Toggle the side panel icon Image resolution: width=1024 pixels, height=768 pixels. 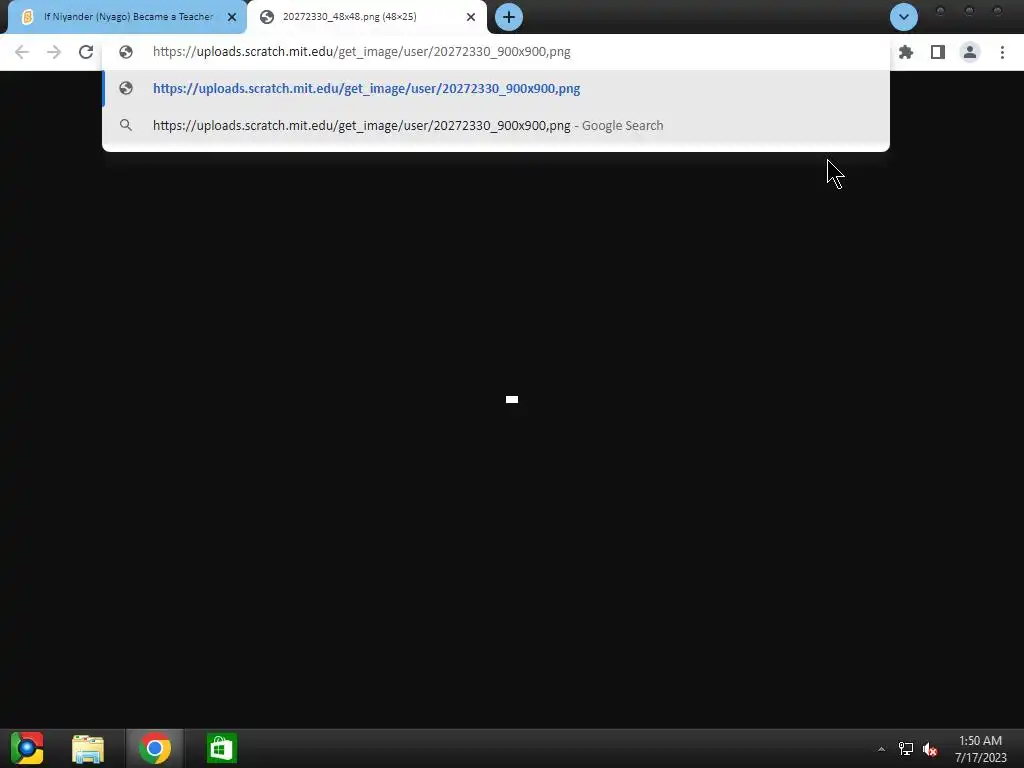[x=938, y=52]
